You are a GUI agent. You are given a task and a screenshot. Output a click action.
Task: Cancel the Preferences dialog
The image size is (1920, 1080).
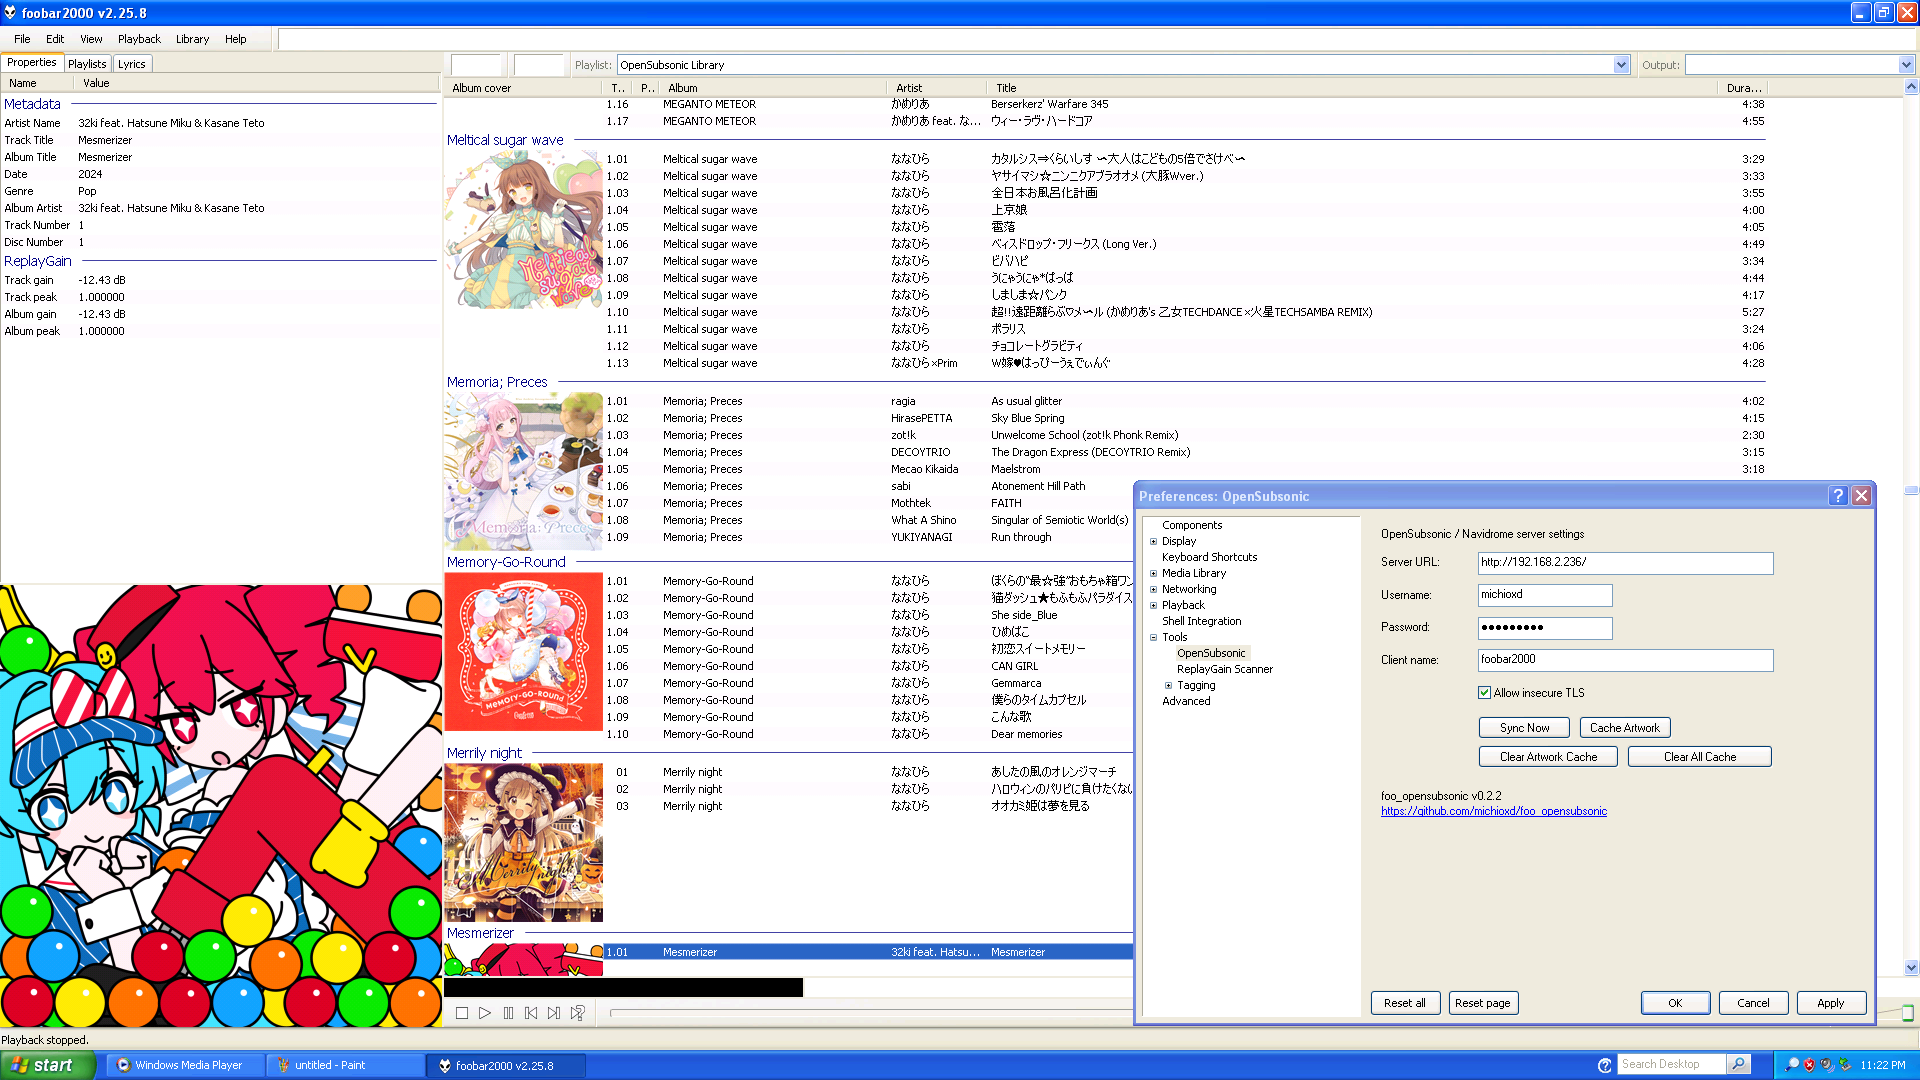tap(1753, 1003)
